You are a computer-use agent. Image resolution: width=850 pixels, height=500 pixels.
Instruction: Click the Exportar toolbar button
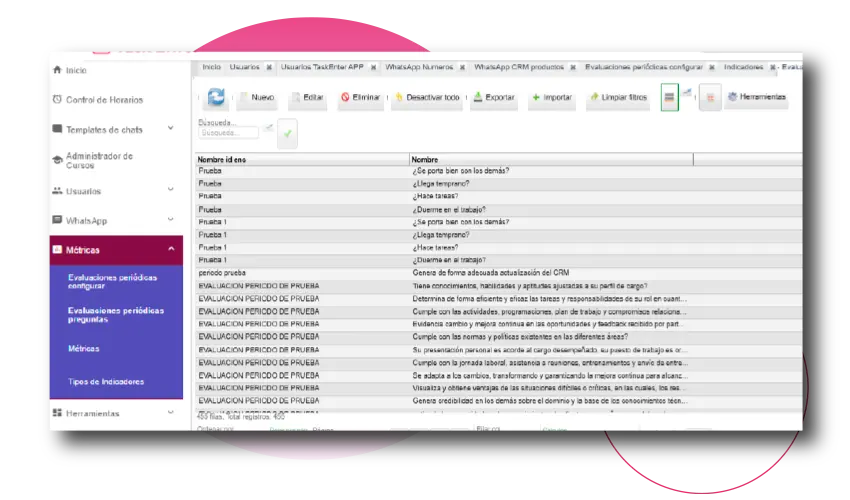pos(493,98)
